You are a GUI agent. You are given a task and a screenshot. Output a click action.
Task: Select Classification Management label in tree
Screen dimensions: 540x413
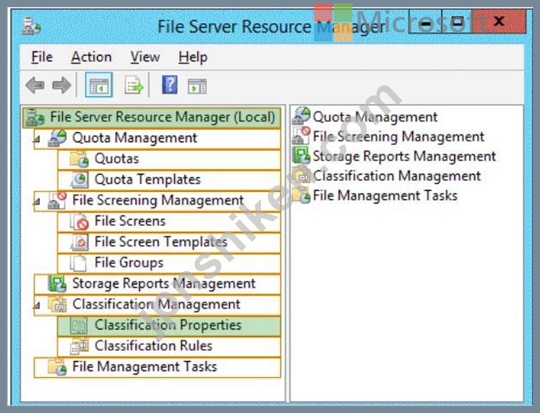click(156, 304)
